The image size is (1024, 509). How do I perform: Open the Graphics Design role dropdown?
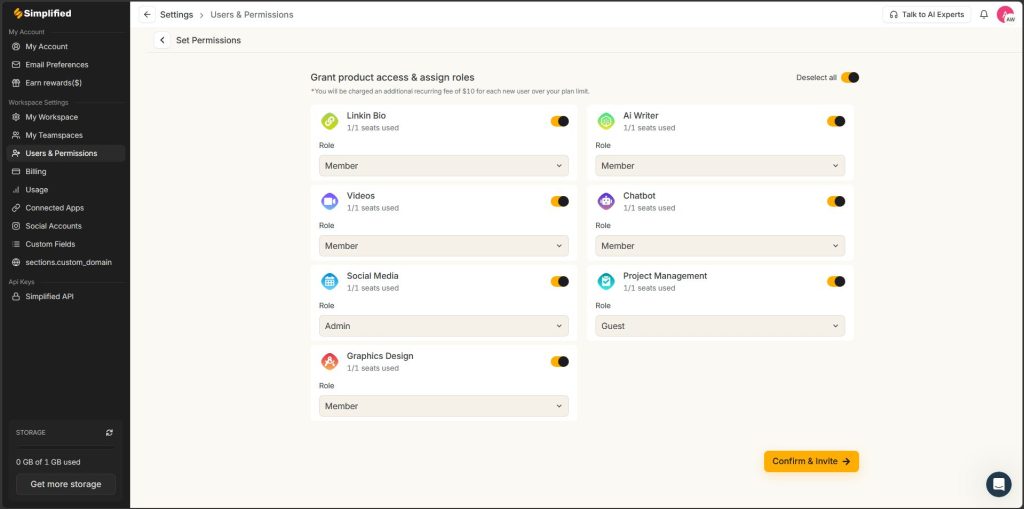coord(443,406)
